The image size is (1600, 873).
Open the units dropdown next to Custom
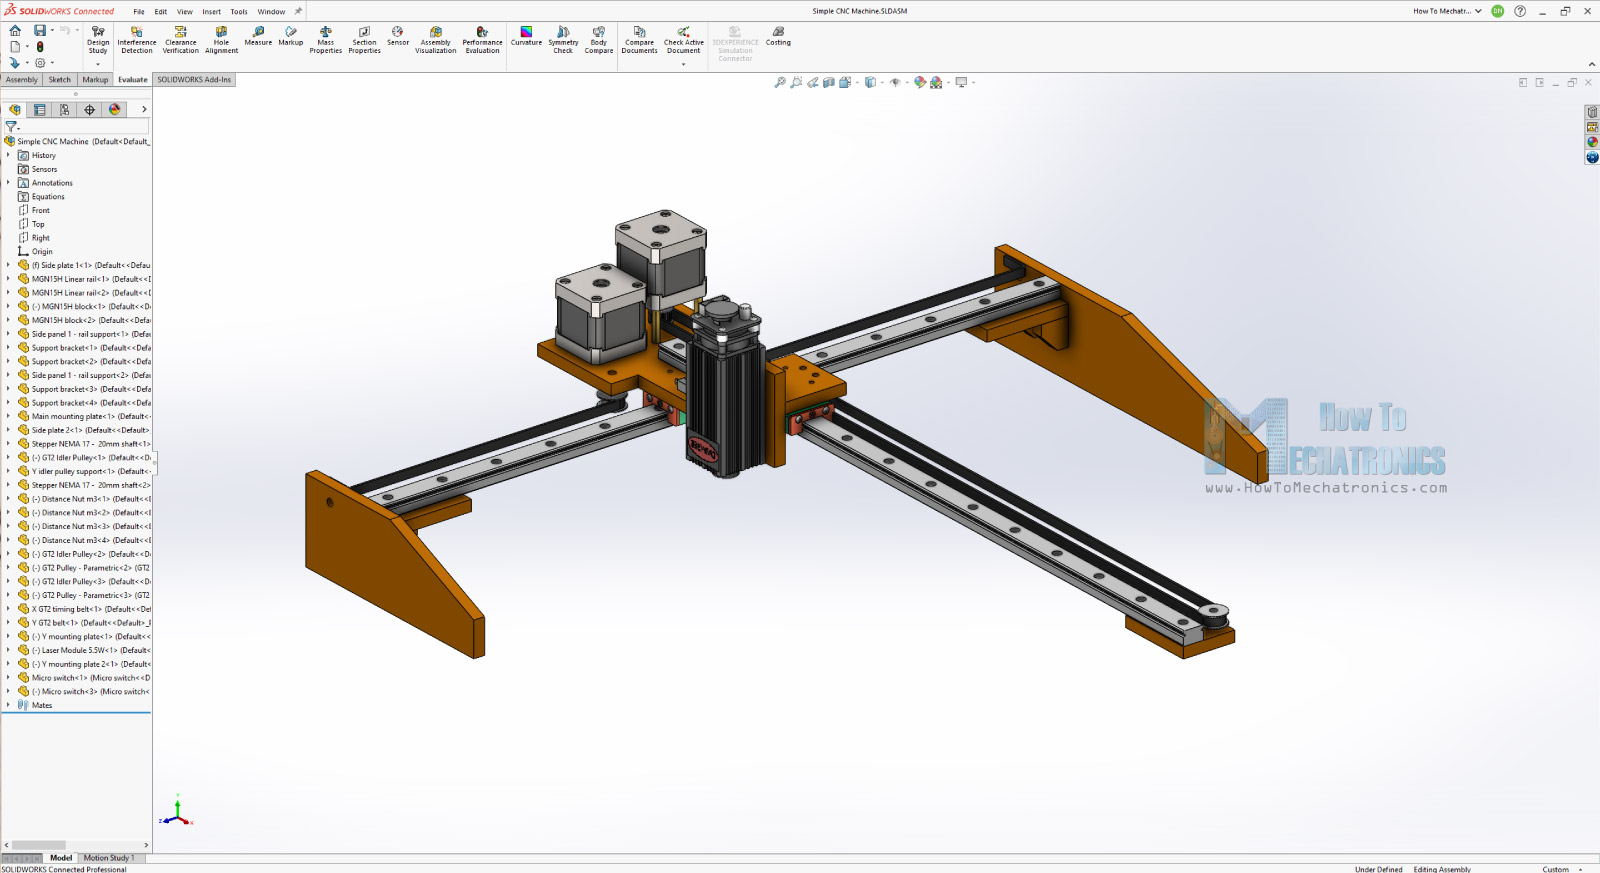[1581, 869]
